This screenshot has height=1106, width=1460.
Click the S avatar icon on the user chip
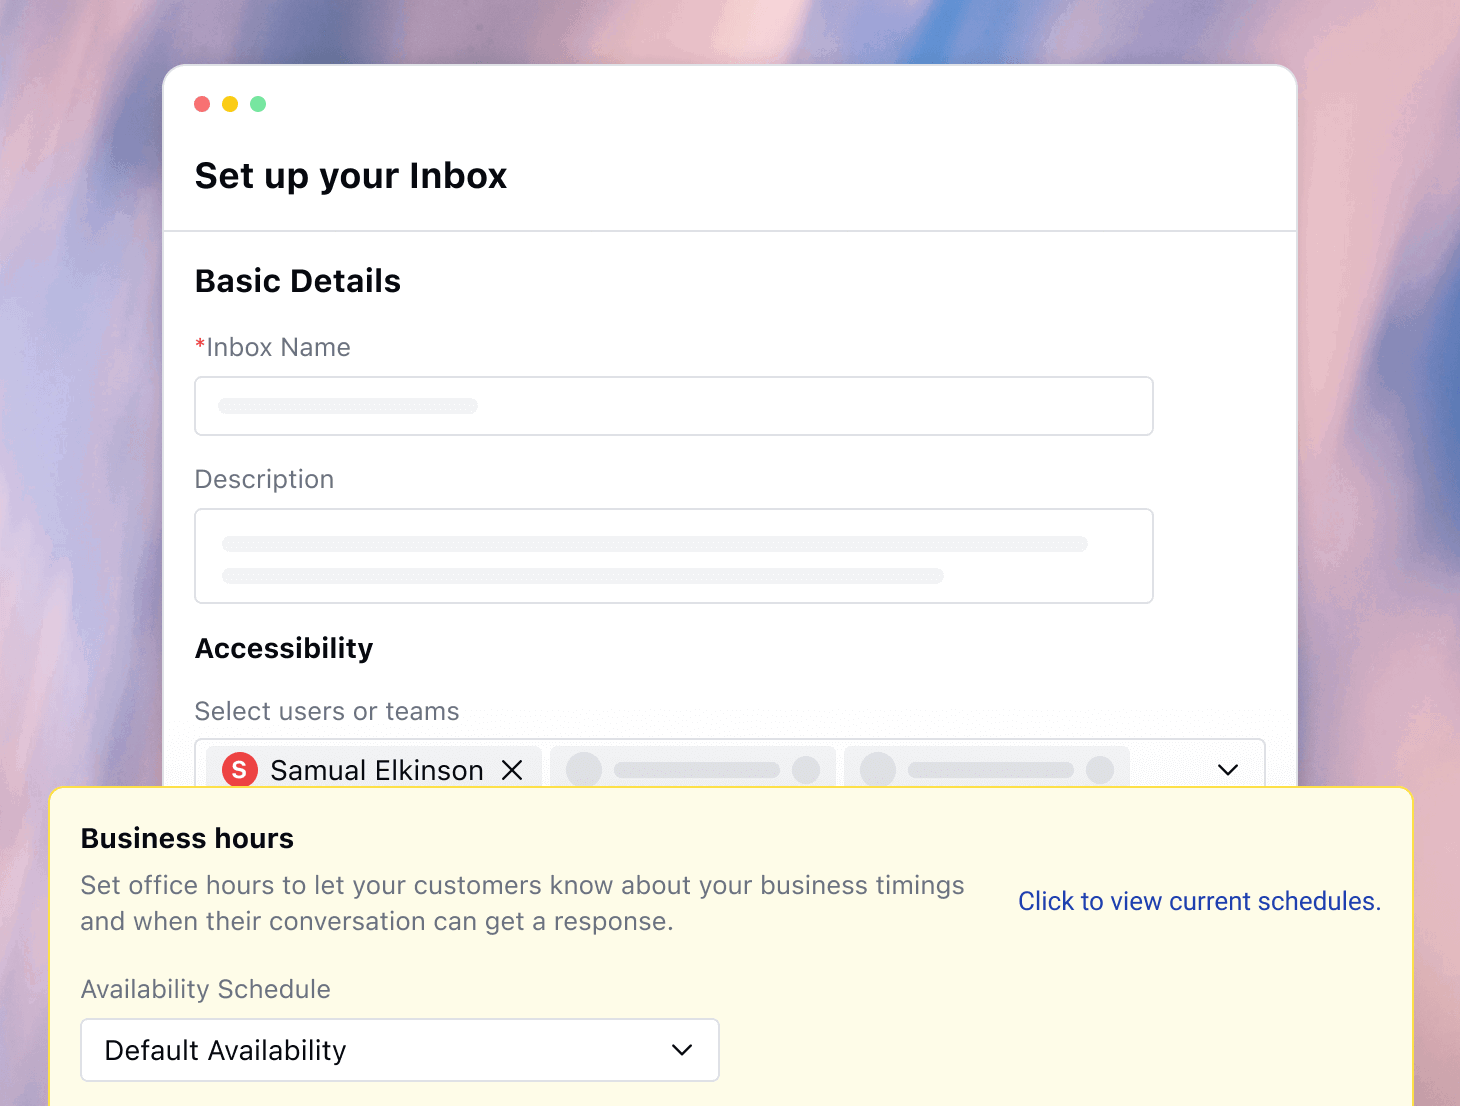(239, 770)
